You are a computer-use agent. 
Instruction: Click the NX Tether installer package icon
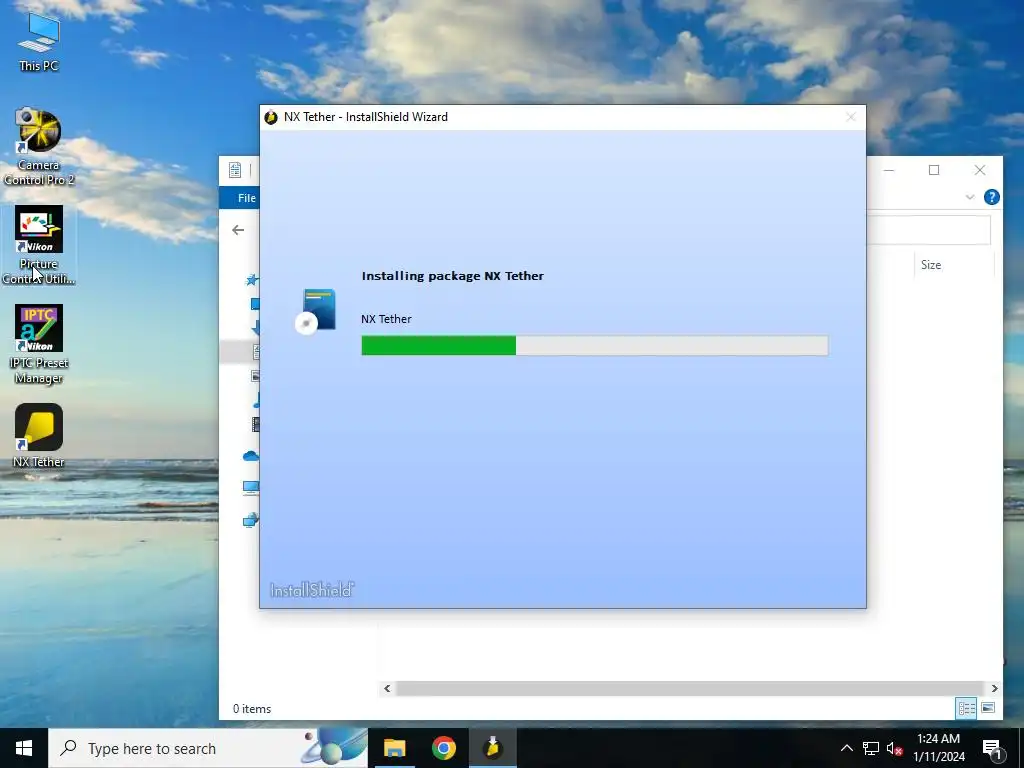(x=315, y=312)
